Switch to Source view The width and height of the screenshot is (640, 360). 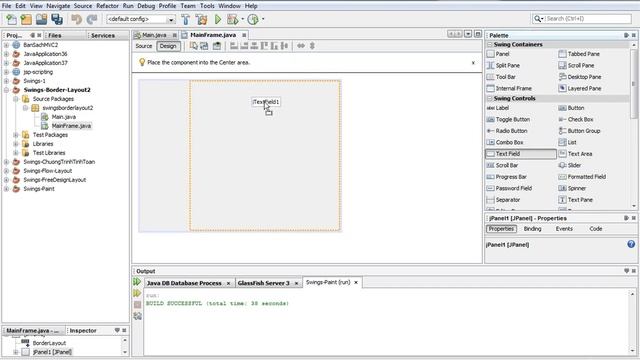(144, 46)
